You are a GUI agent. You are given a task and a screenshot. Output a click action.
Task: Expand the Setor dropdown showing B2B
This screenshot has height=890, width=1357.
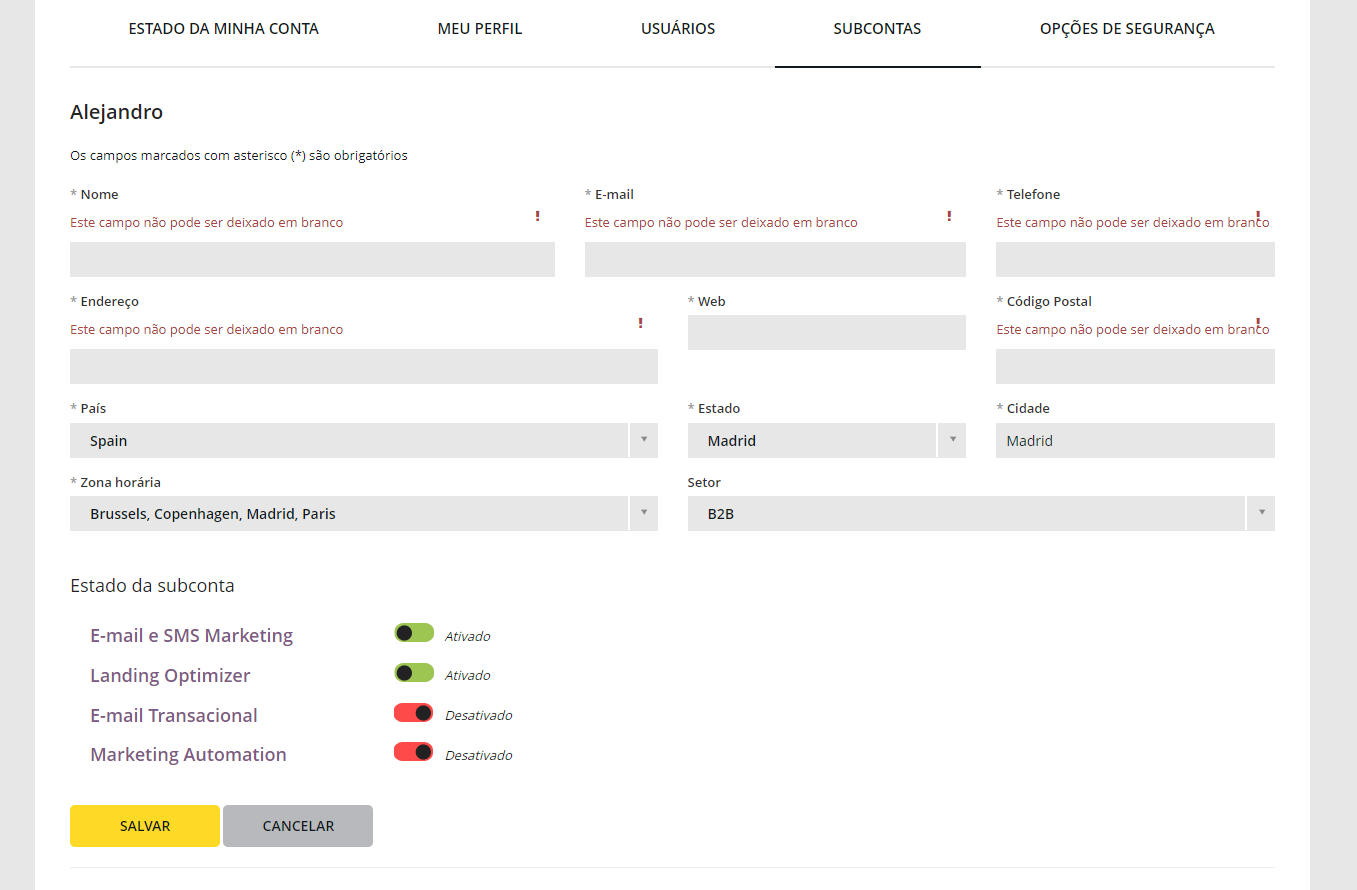980,514
